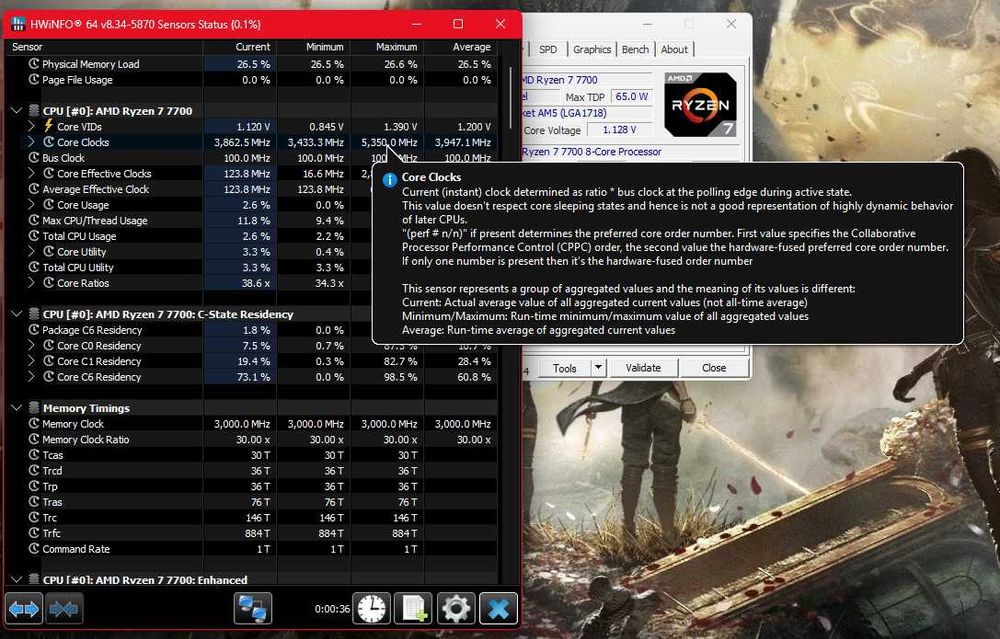Expand the Core Usage row
Screen dimensions: 1000x639
click(31, 205)
